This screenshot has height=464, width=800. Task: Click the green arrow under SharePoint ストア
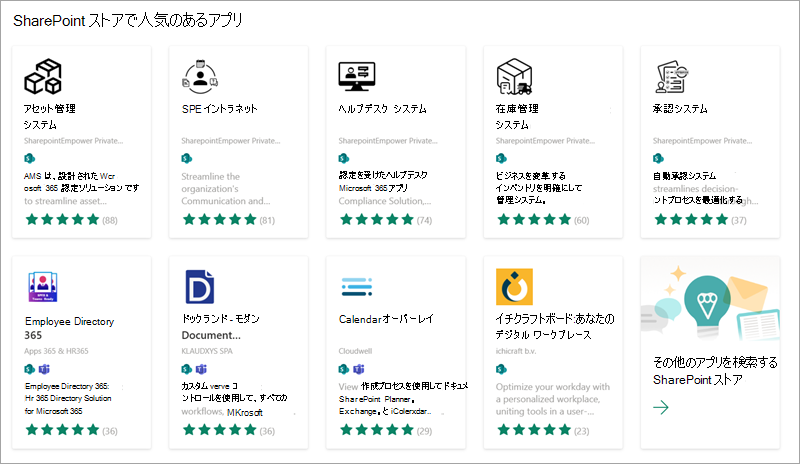coord(661,407)
